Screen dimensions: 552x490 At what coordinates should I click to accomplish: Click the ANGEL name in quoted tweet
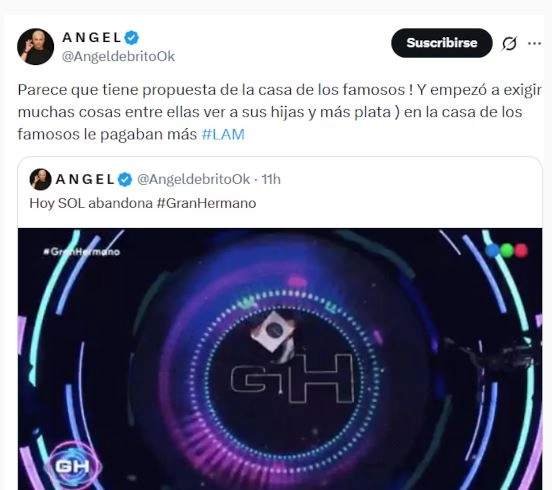point(85,180)
